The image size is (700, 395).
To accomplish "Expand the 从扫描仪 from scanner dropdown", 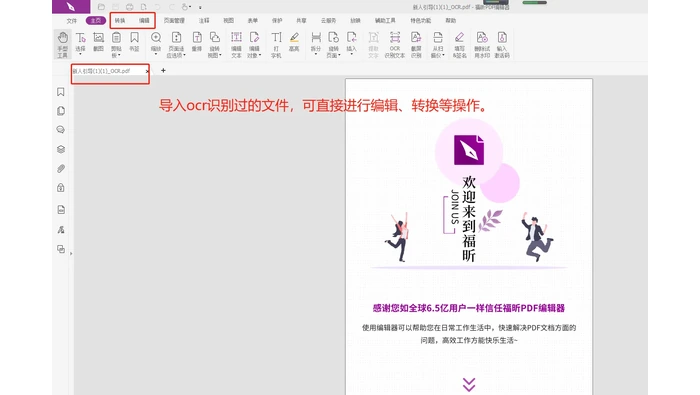I will [443, 56].
